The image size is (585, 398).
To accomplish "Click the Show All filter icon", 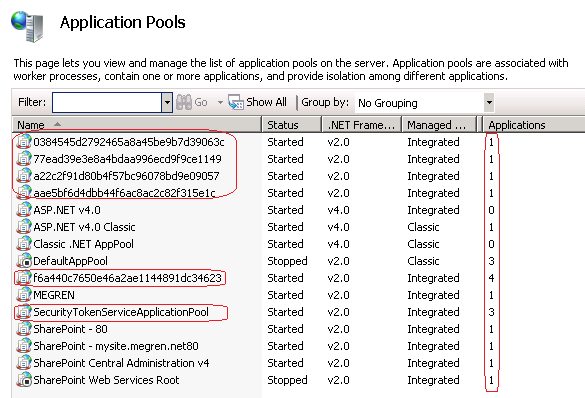I will [x=235, y=102].
